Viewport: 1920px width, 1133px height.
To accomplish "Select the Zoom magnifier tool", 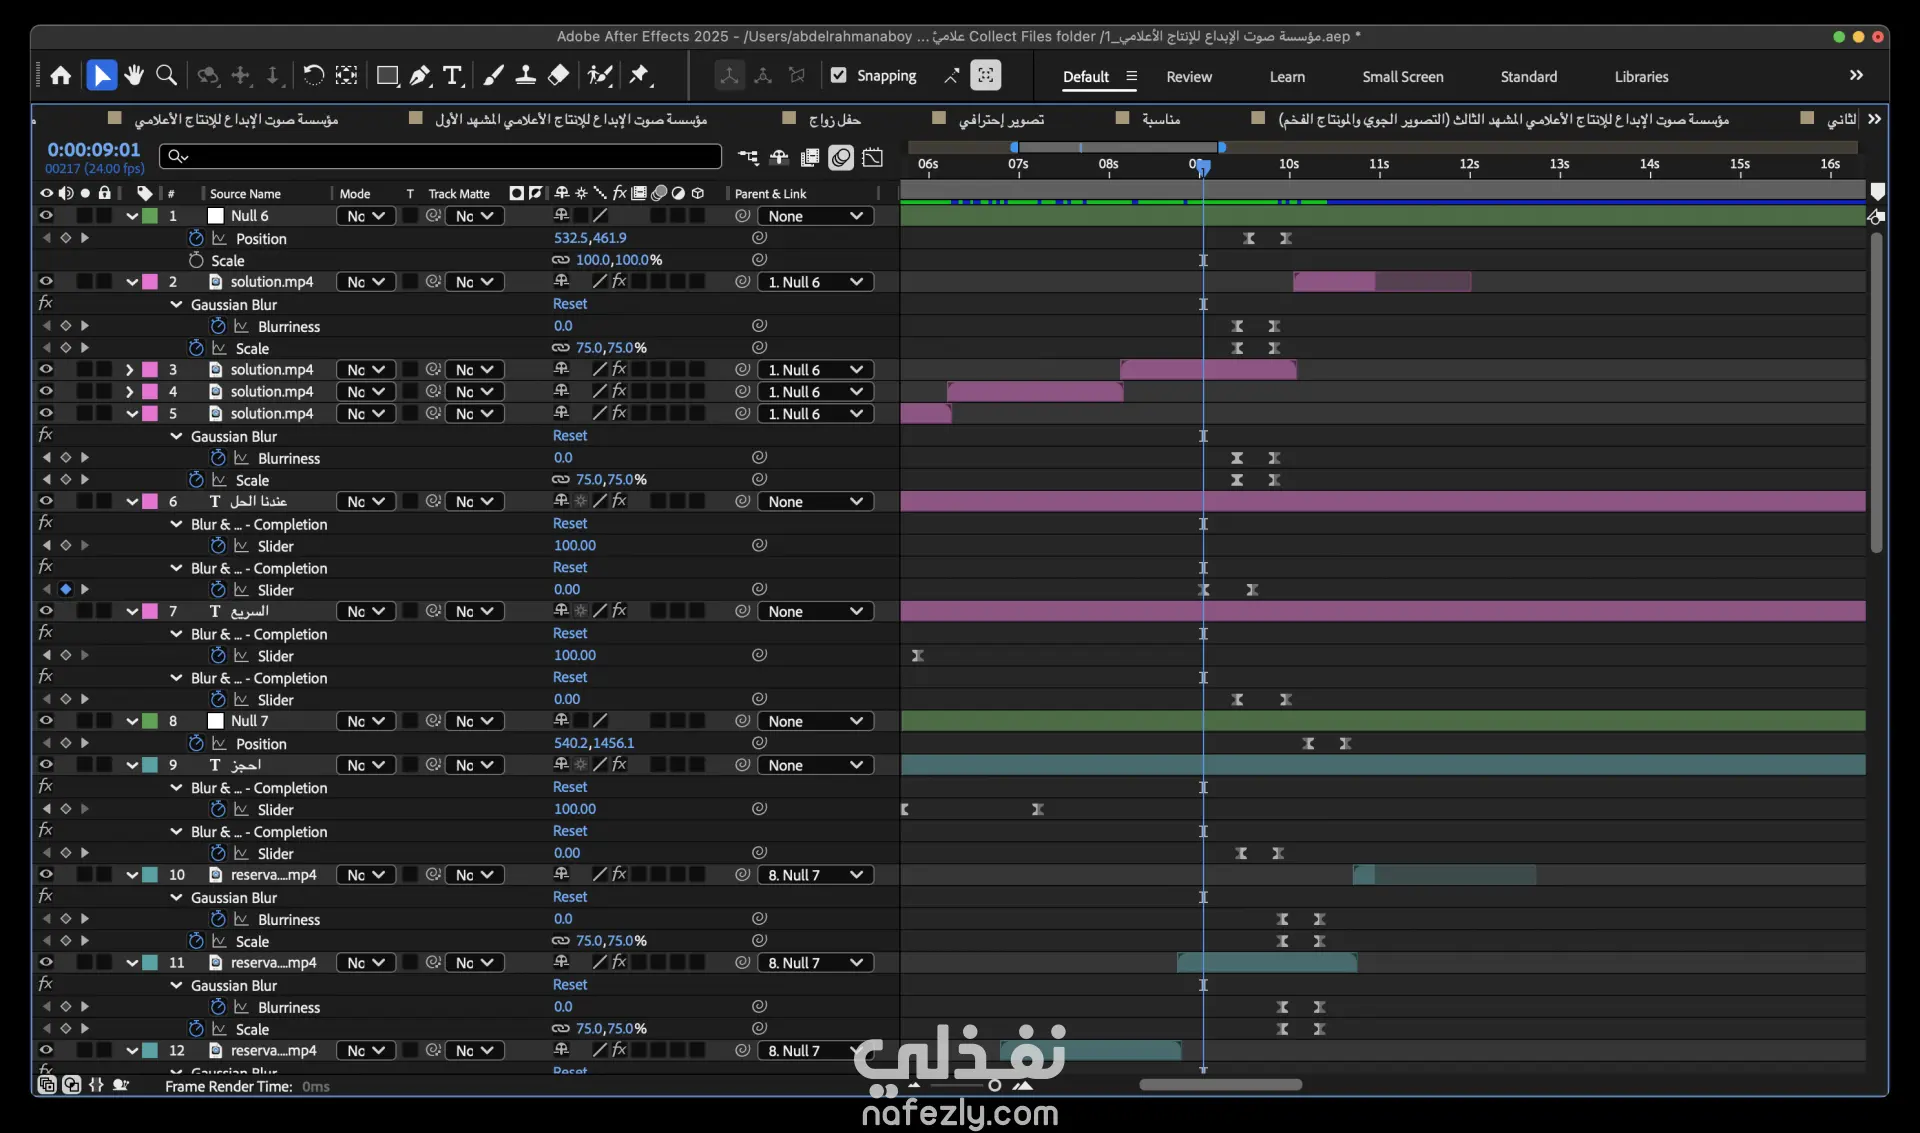I will coord(167,76).
